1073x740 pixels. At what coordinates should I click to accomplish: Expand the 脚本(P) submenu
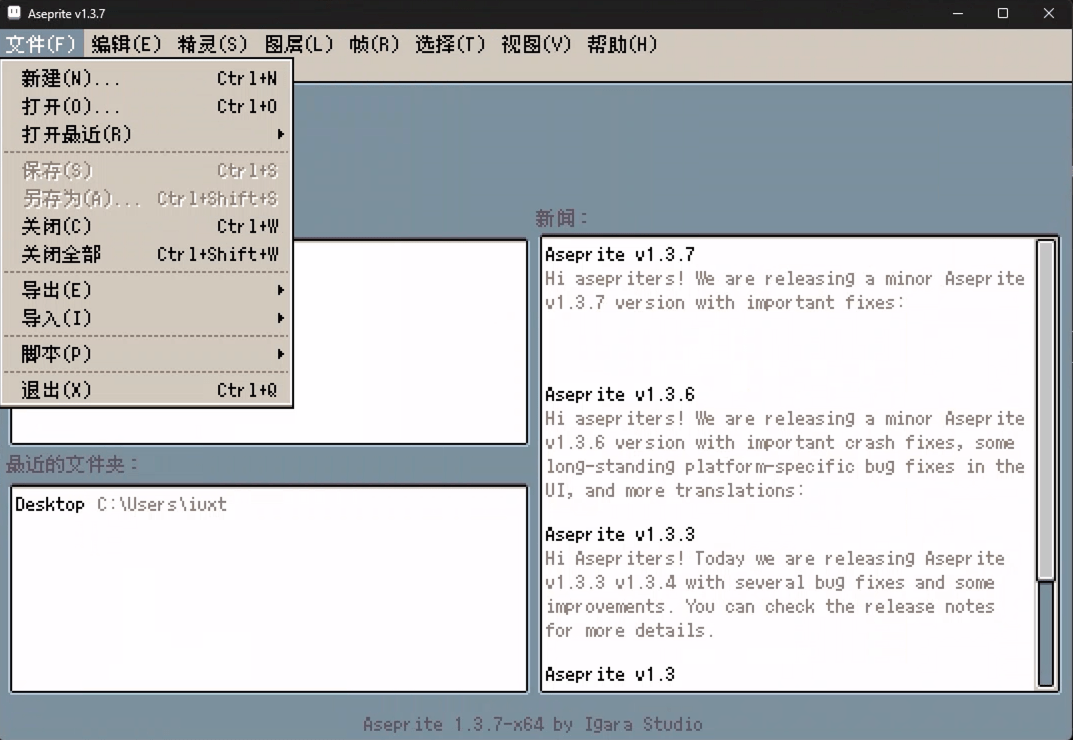click(x=147, y=354)
